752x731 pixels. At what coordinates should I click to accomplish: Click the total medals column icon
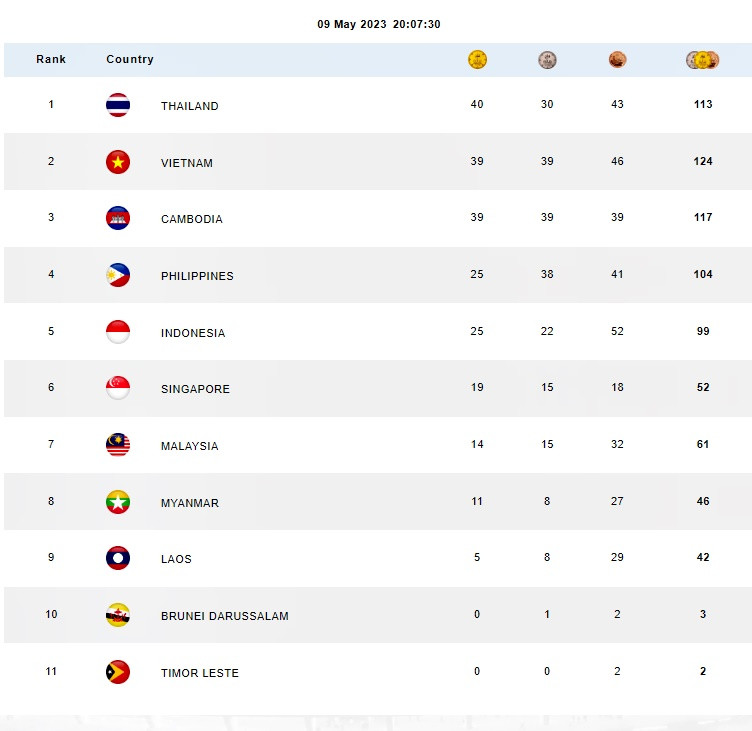[x=703, y=60]
